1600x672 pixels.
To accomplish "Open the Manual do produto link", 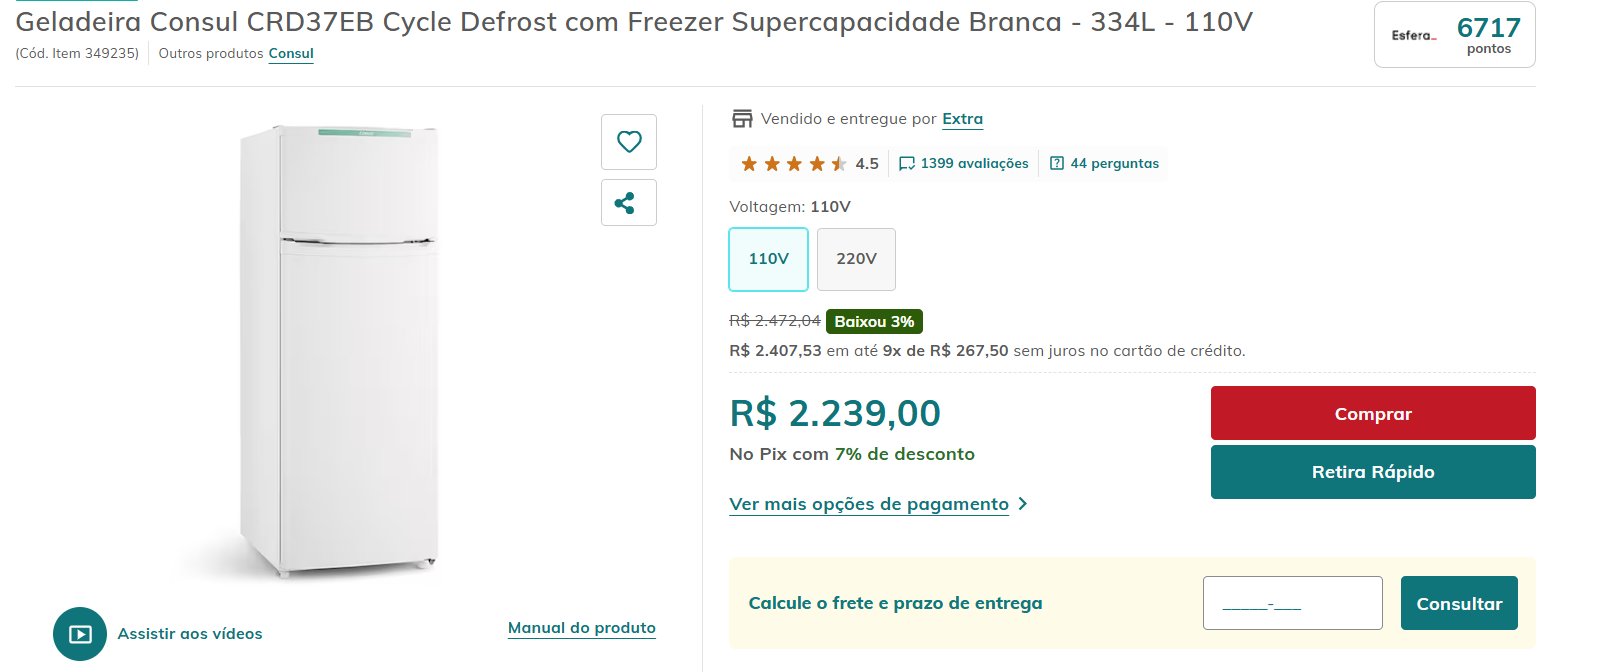I will 582,628.
